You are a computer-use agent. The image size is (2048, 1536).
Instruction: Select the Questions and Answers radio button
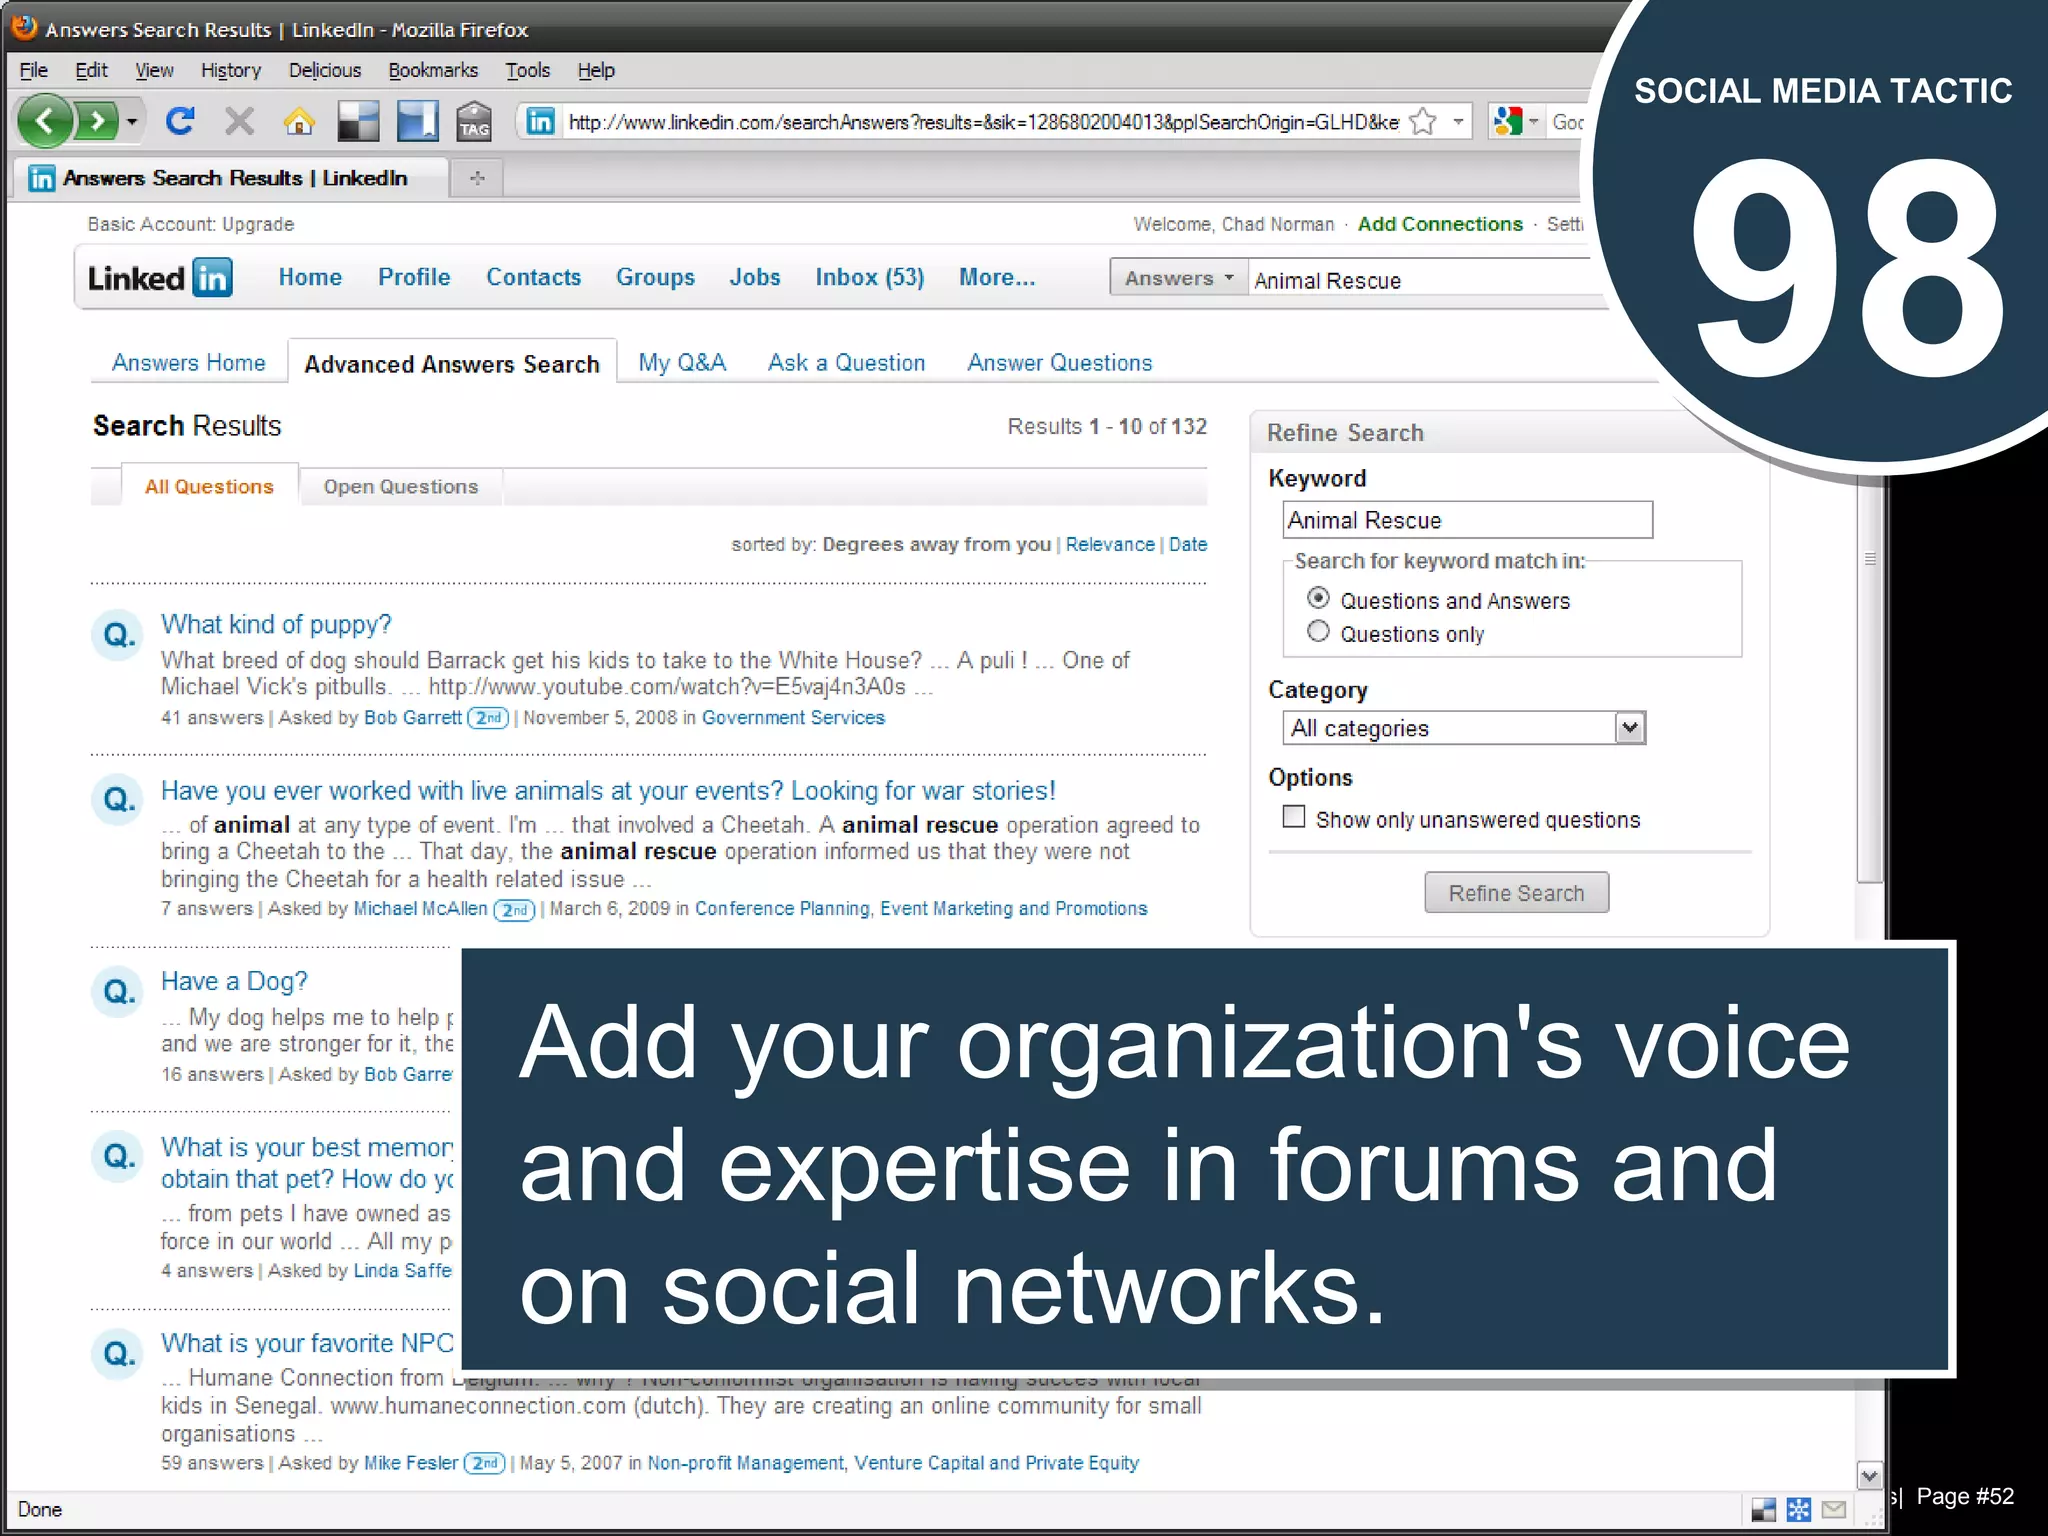click(x=1318, y=598)
